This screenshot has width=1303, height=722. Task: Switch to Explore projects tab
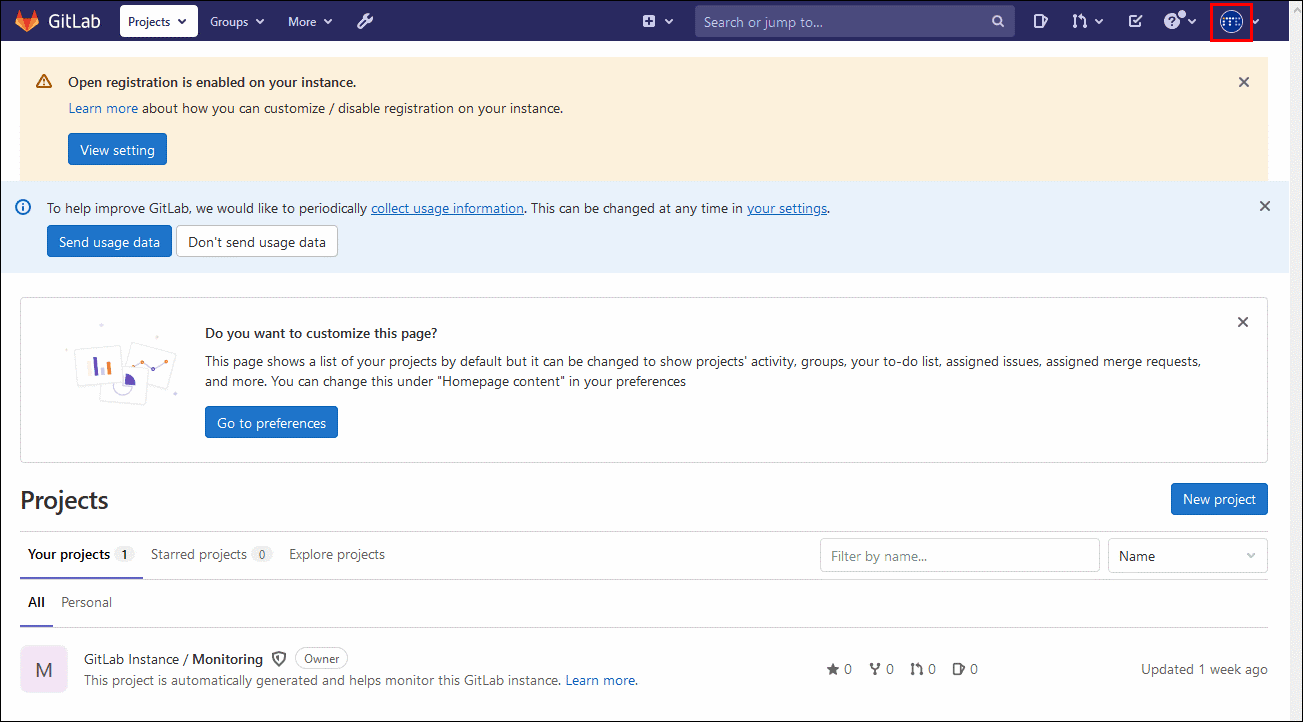(x=337, y=554)
